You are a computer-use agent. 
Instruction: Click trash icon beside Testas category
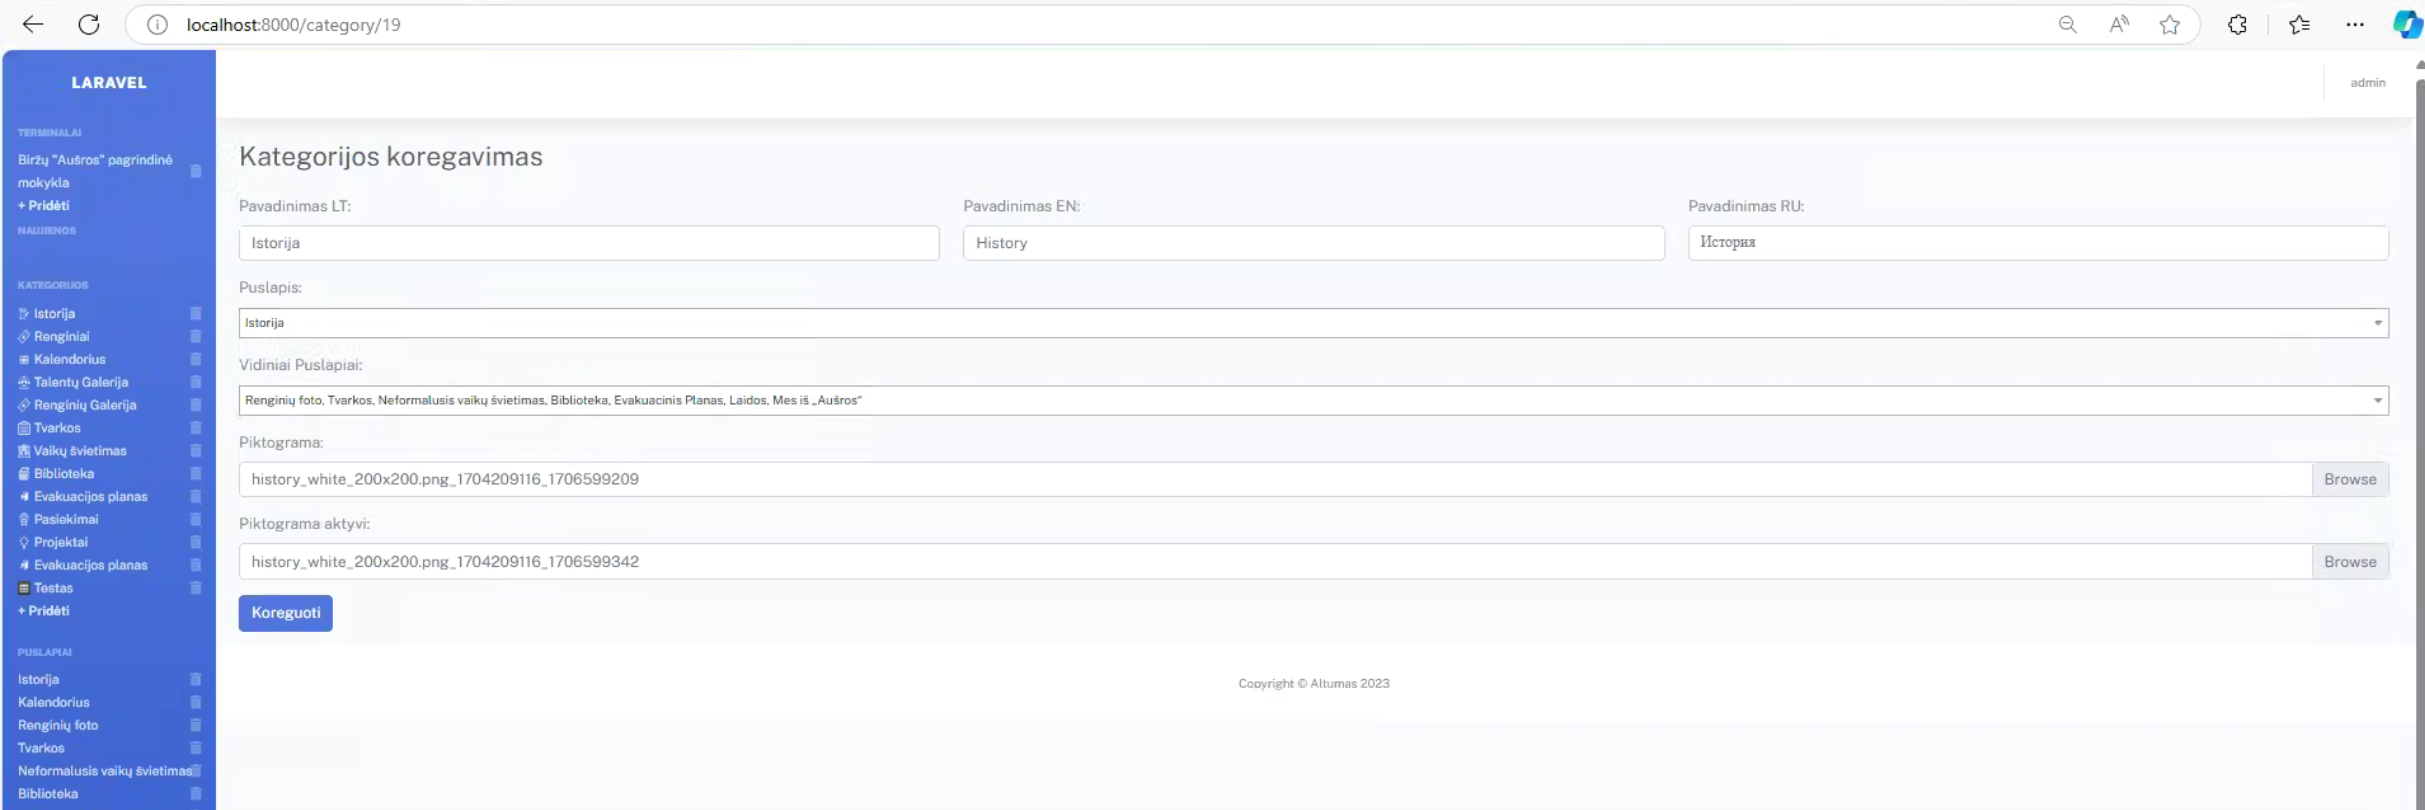(x=196, y=589)
